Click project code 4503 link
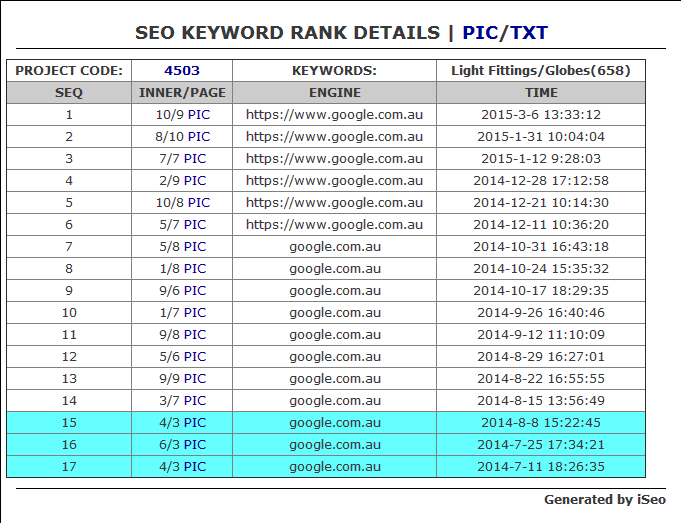The width and height of the screenshot is (681, 523). click(182, 70)
